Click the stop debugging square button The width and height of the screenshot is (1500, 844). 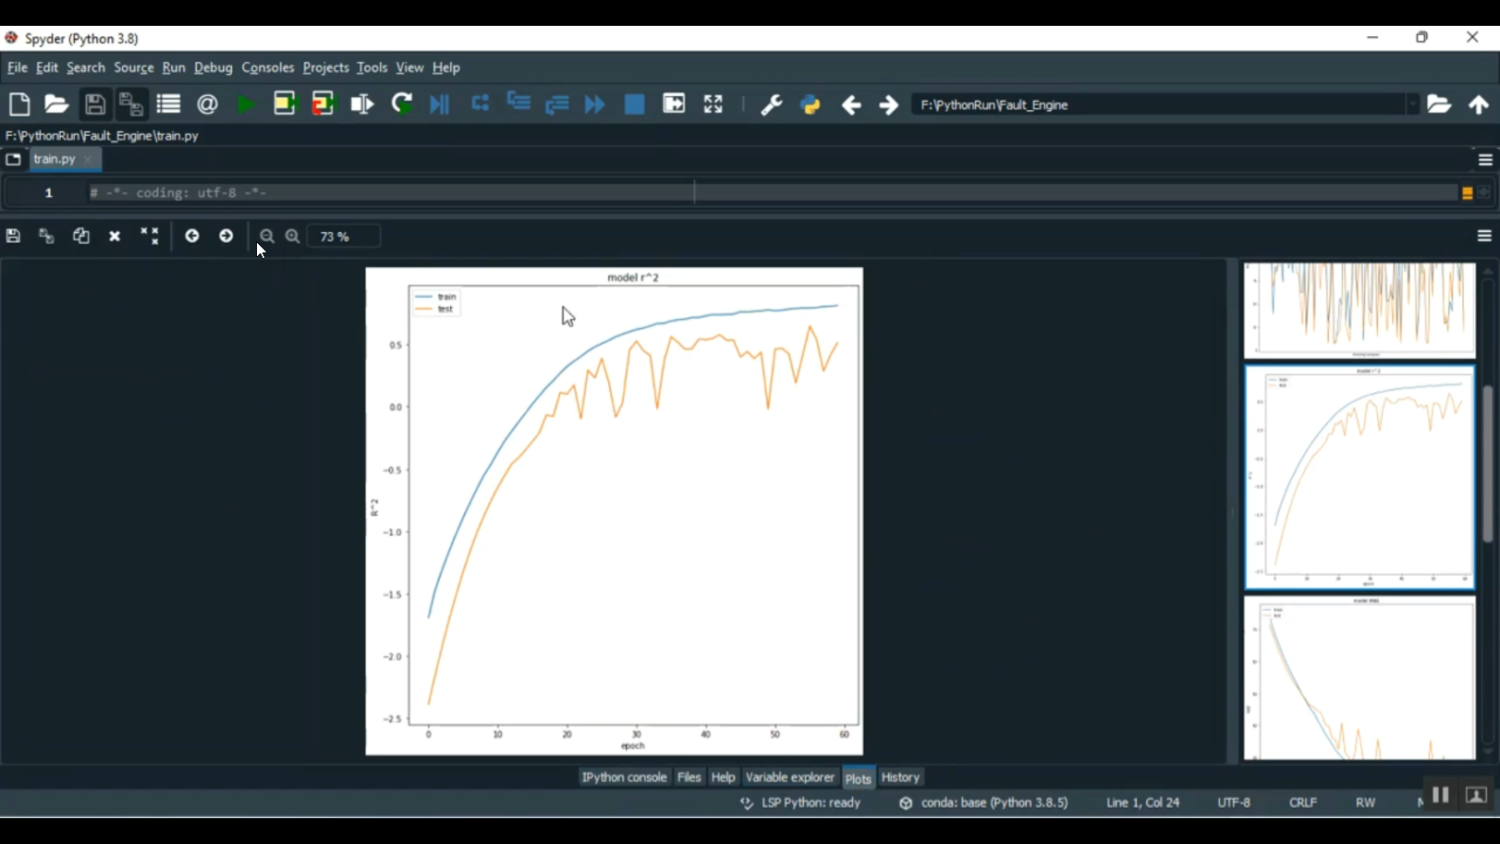tap(634, 105)
